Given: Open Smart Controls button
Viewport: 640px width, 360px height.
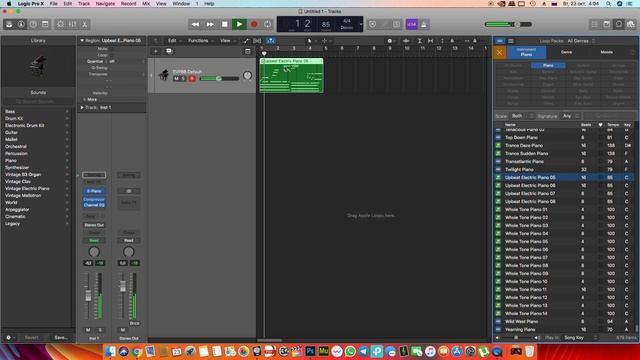Looking at the screenshot, I should point(60,24).
